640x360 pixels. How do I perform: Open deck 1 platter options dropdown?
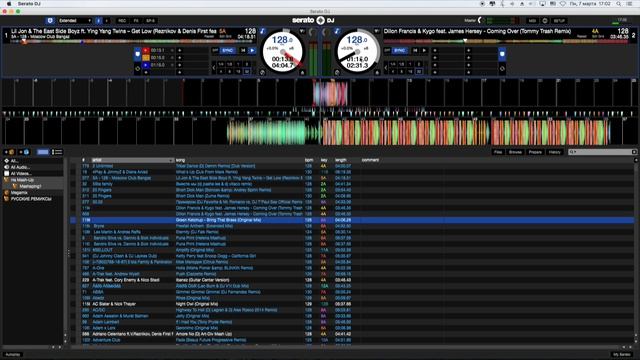302,31
